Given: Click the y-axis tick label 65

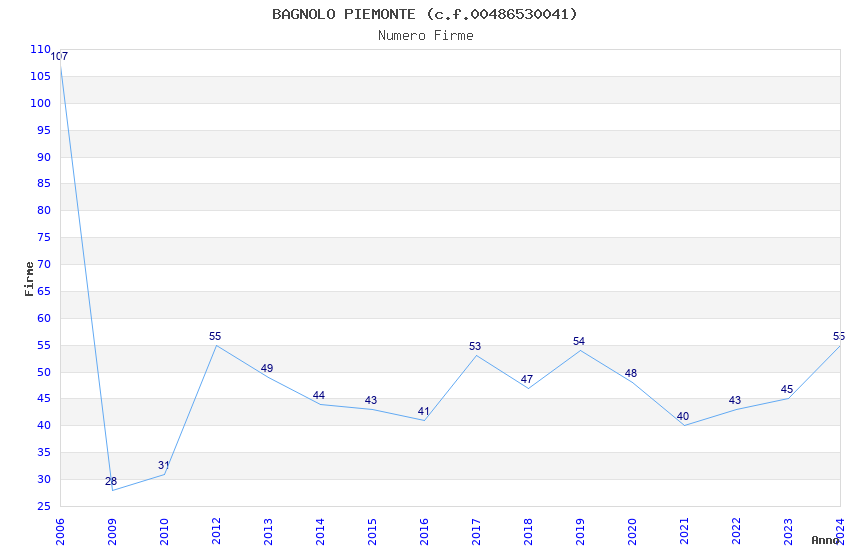Looking at the screenshot, I should 44,291.
